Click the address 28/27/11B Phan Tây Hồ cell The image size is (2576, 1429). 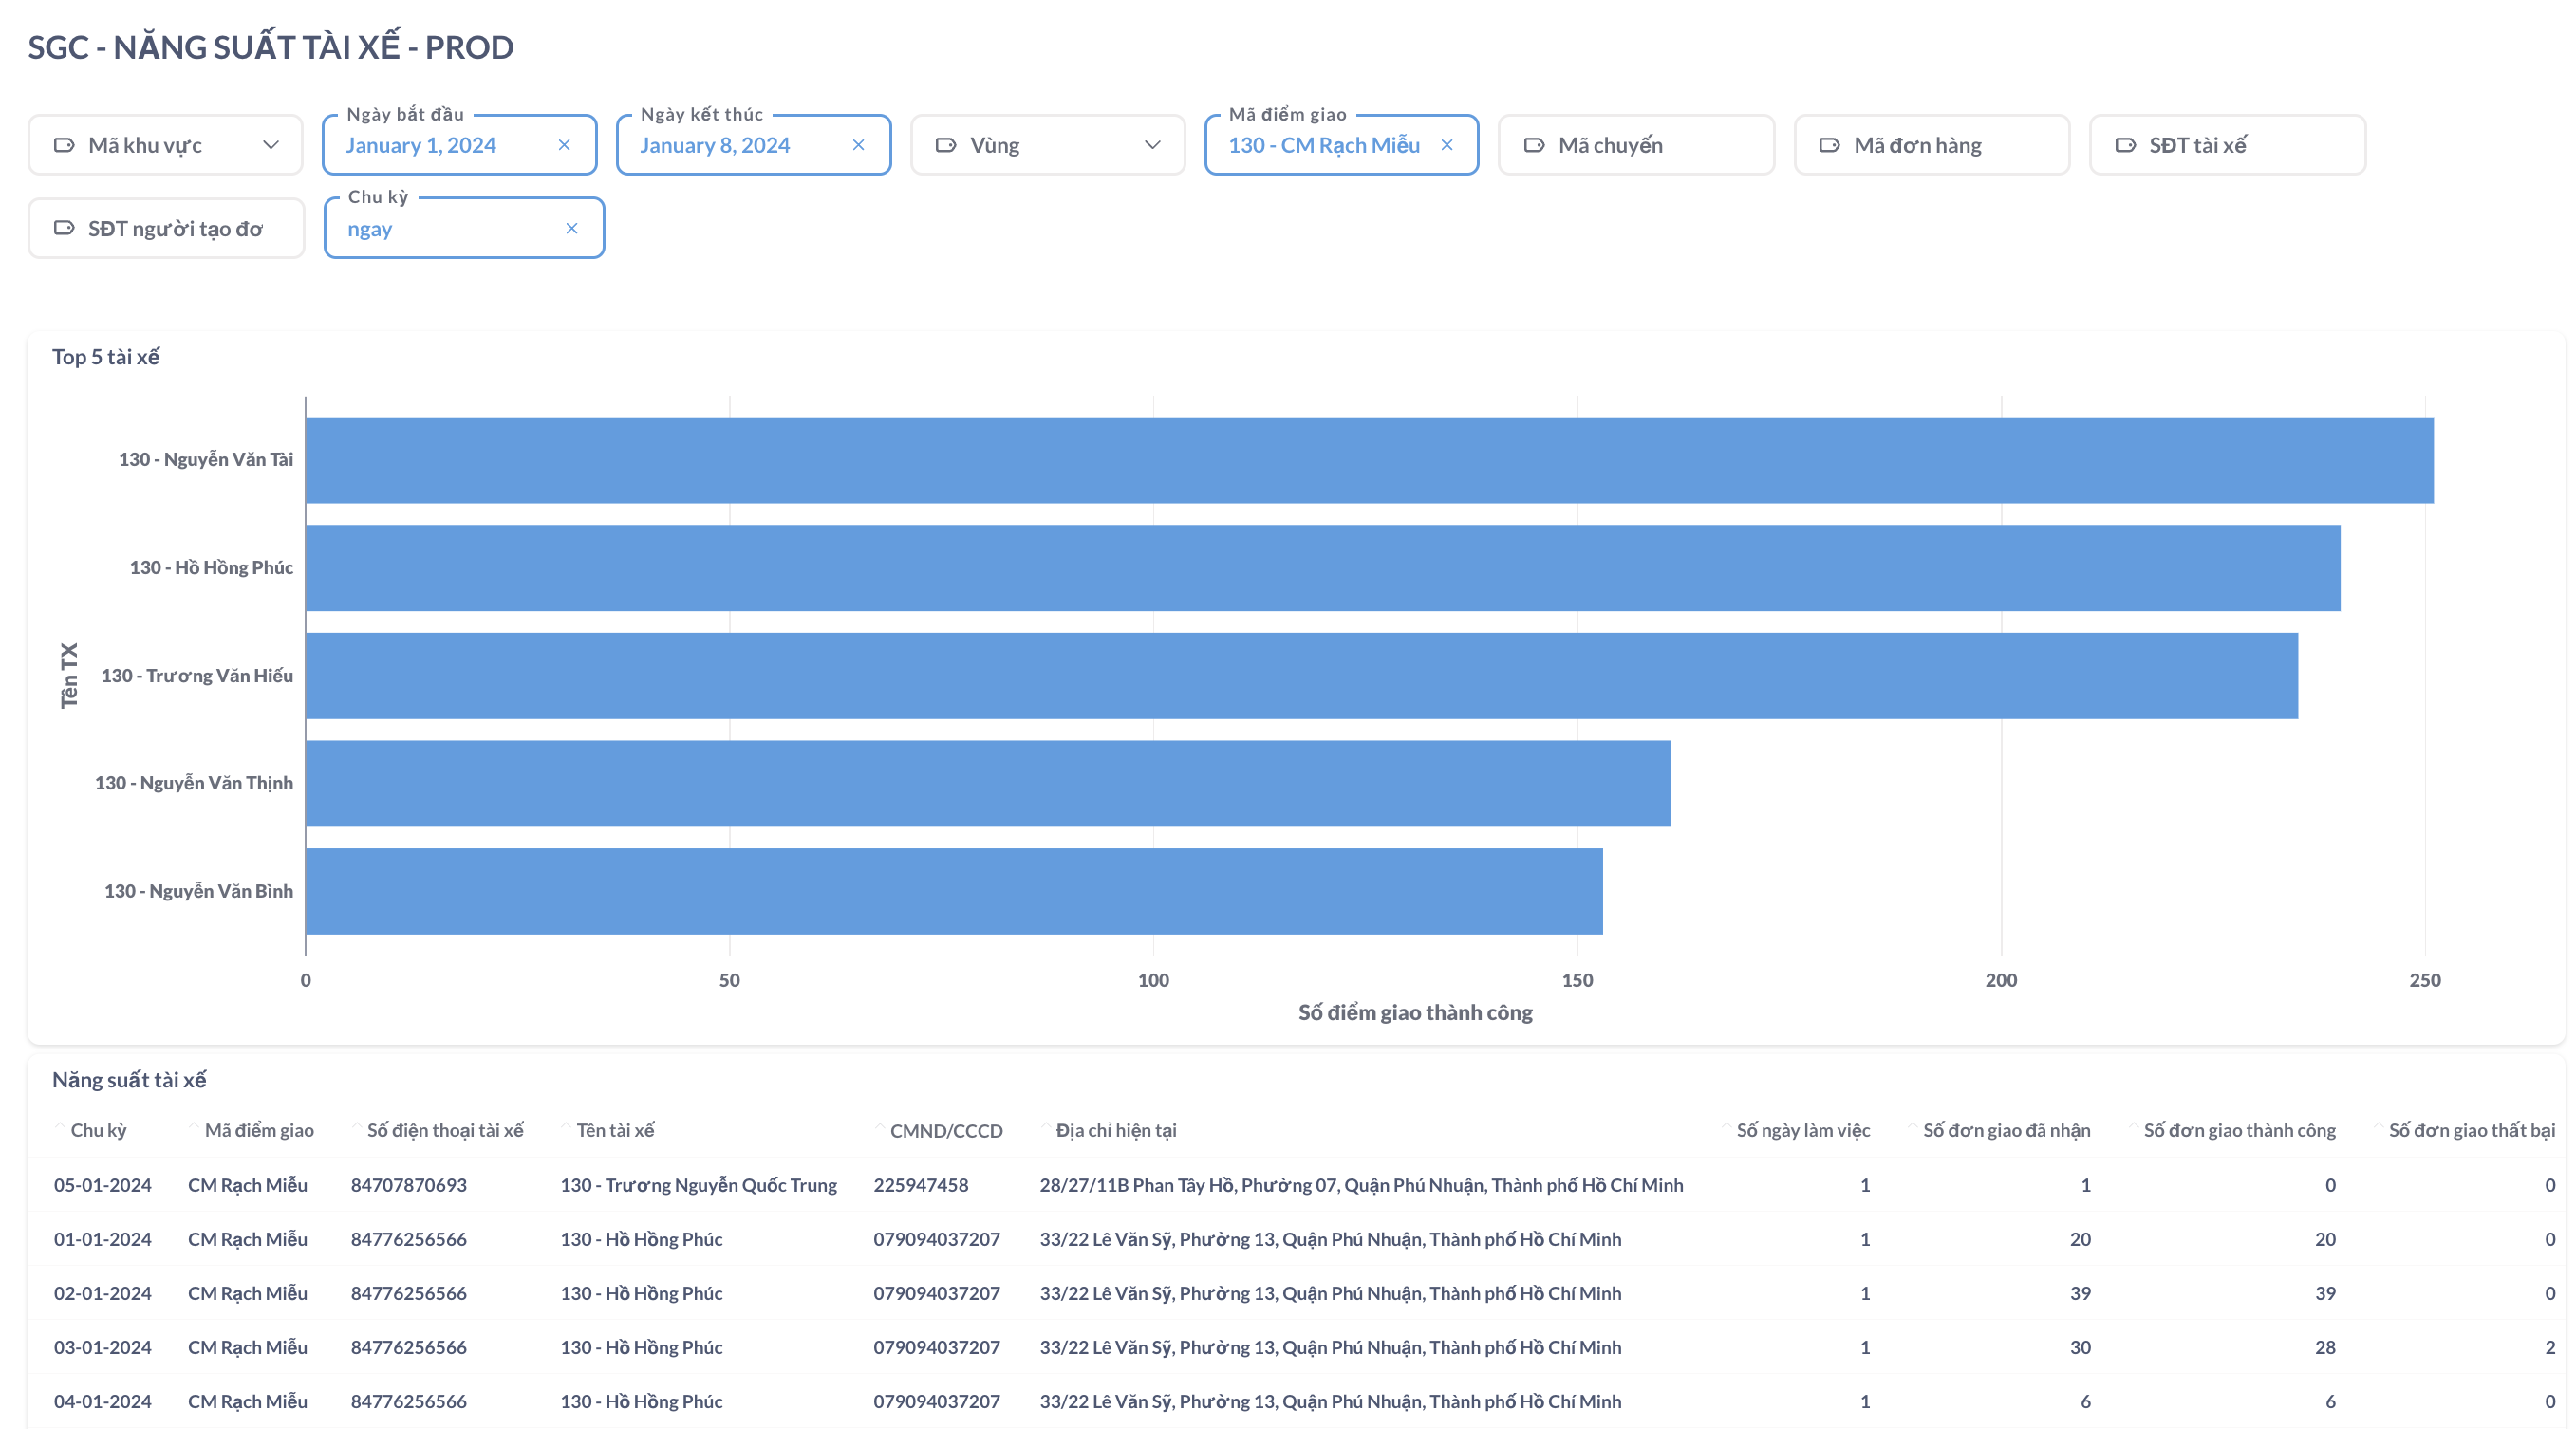pyautogui.click(x=1362, y=1185)
